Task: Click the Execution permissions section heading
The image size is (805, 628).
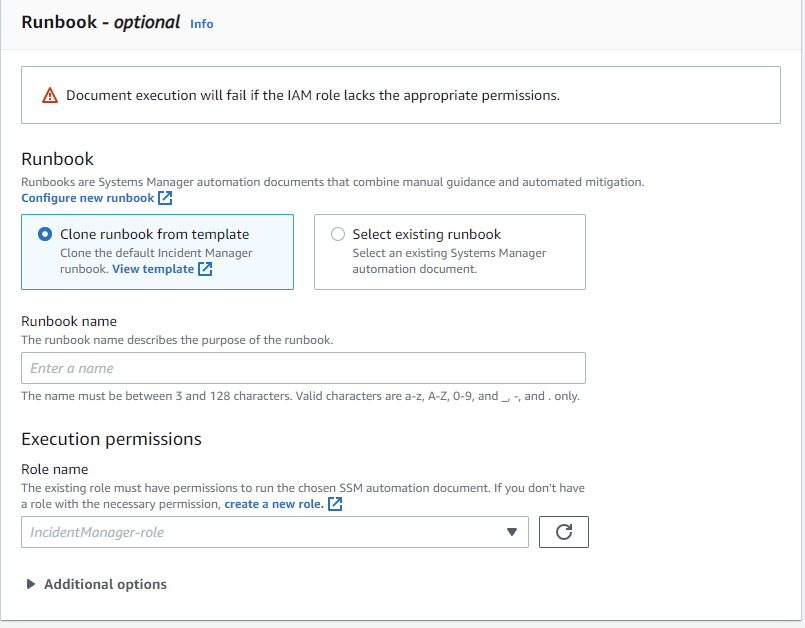Action: [x=111, y=440]
